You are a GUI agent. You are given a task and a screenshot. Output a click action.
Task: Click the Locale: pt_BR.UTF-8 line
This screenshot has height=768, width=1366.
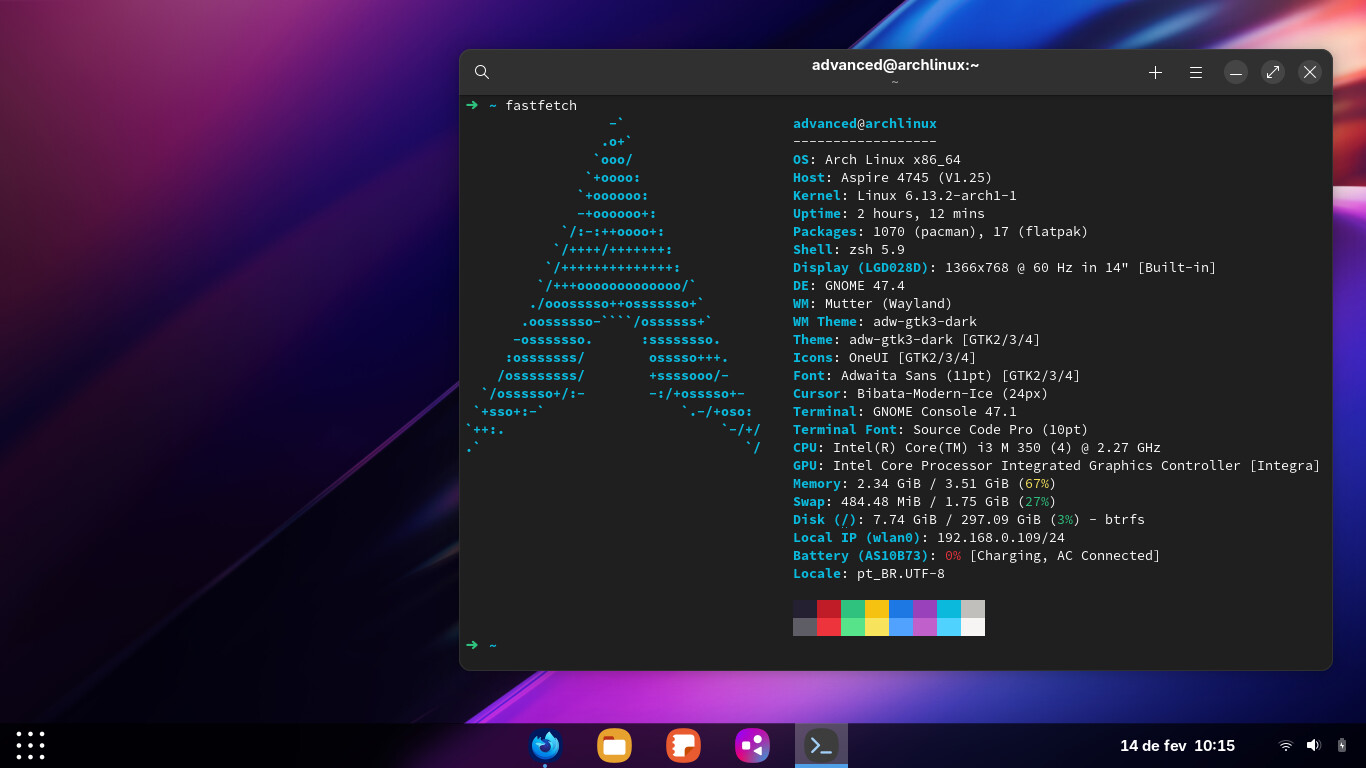tap(869, 573)
